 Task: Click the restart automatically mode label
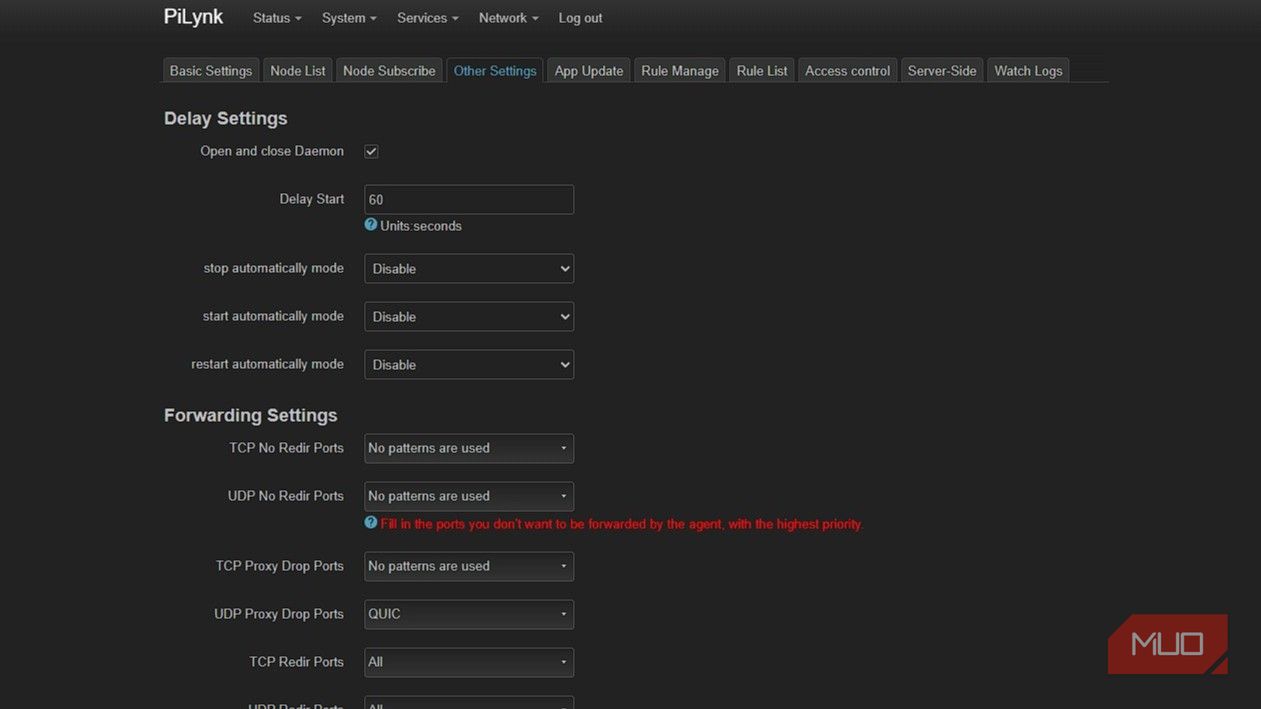pos(267,364)
